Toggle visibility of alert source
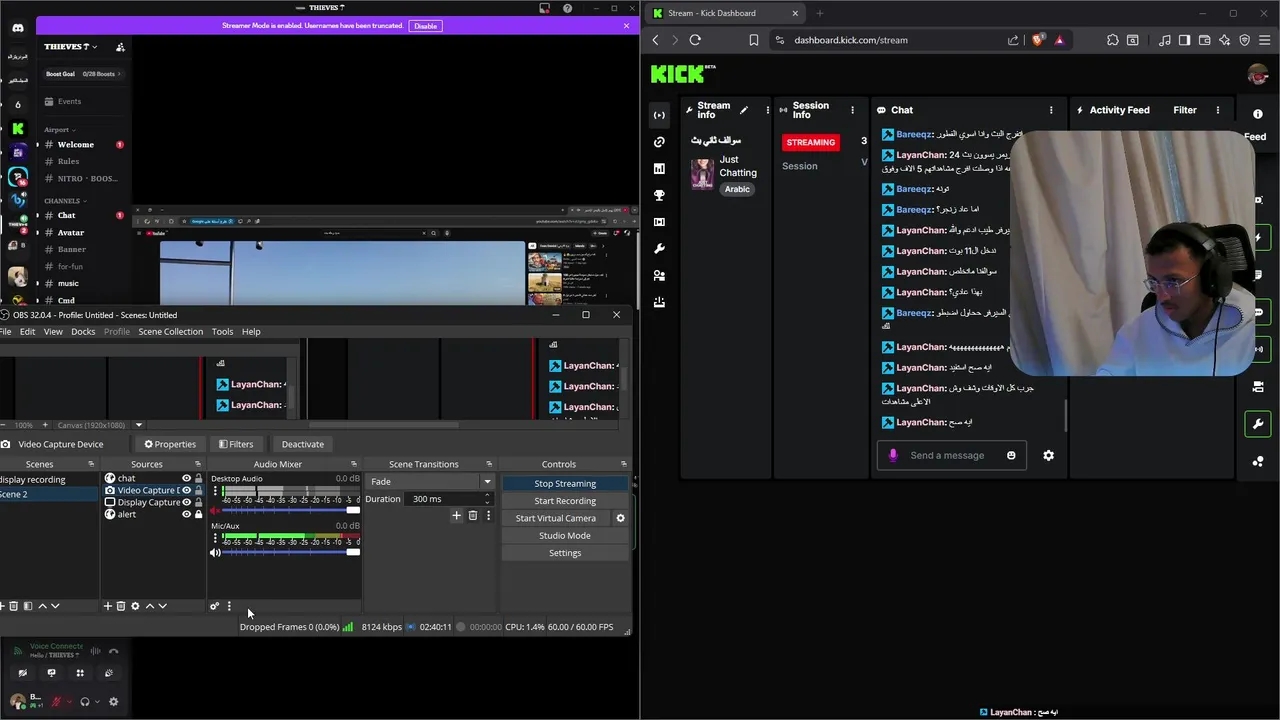The height and width of the screenshot is (720, 1280). (x=186, y=514)
